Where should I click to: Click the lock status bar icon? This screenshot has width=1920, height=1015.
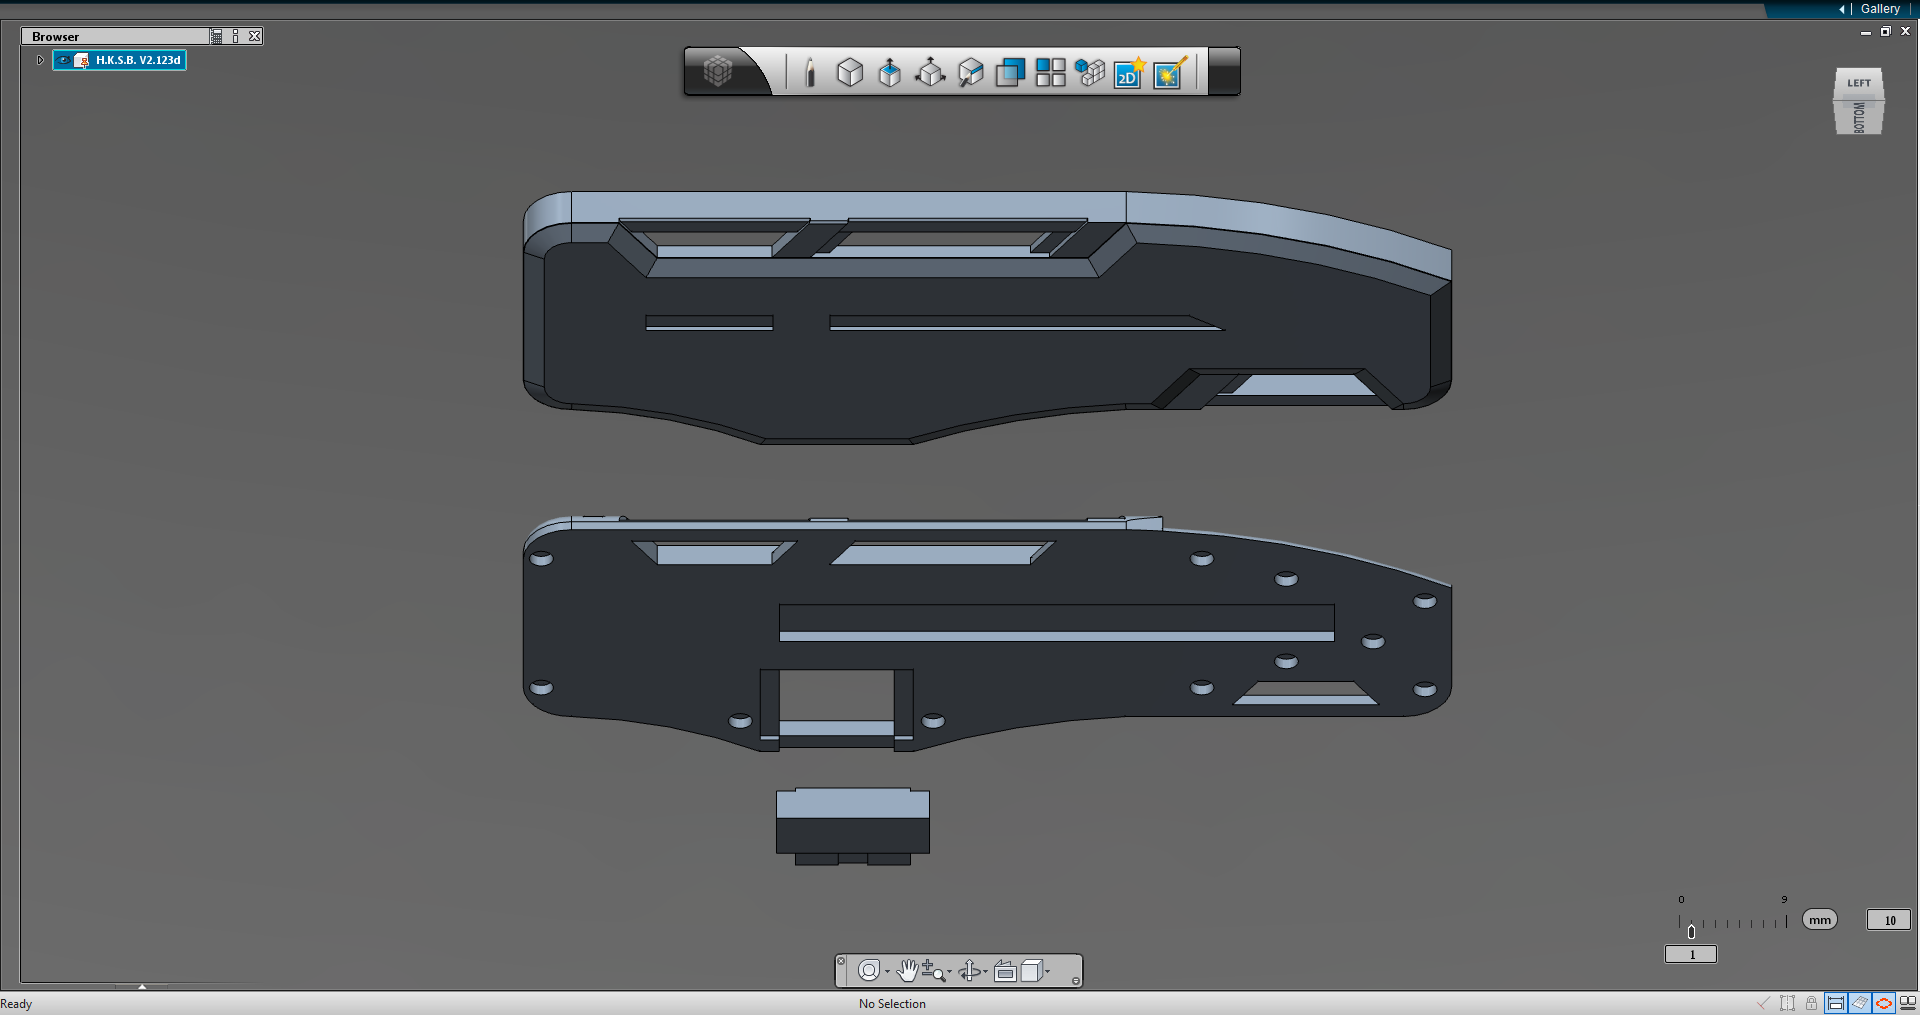tap(1811, 1003)
